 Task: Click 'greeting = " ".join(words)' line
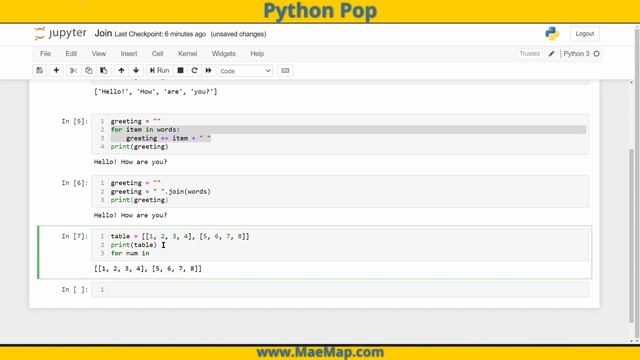(160, 191)
